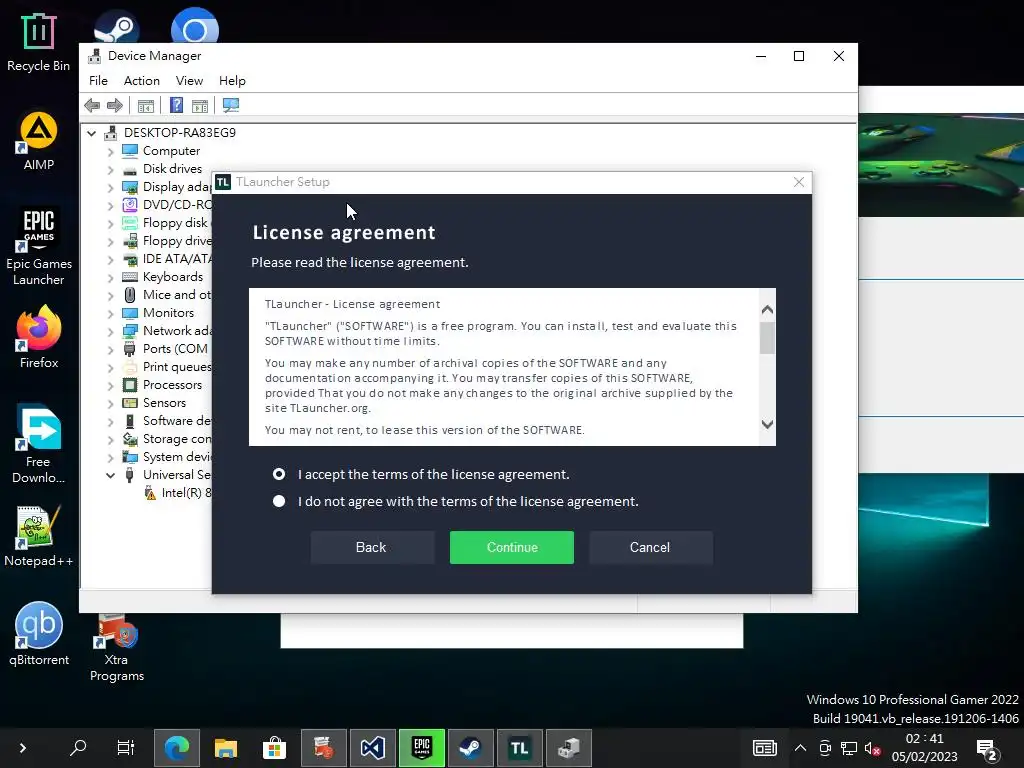Image resolution: width=1024 pixels, height=768 pixels.
Task: Click Steam taskbar icon
Action: pyautogui.click(x=471, y=748)
